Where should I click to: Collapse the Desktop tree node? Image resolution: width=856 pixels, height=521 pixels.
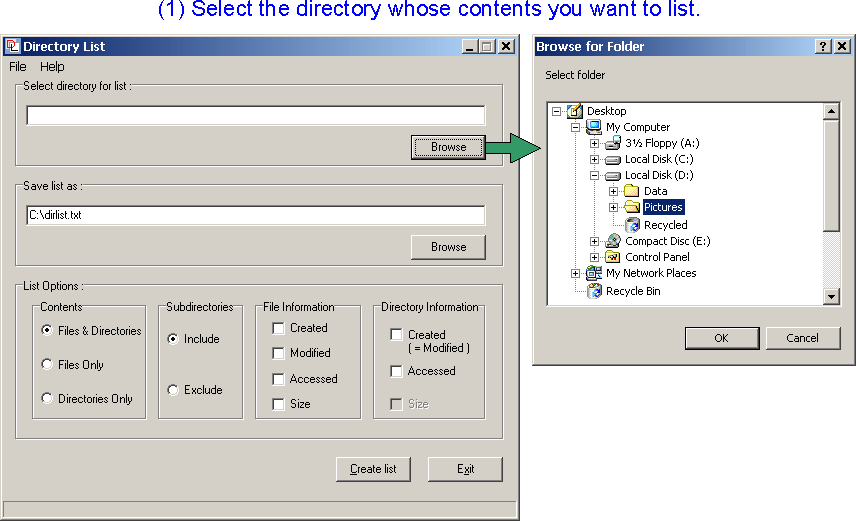pyautogui.click(x=556, y=111)
